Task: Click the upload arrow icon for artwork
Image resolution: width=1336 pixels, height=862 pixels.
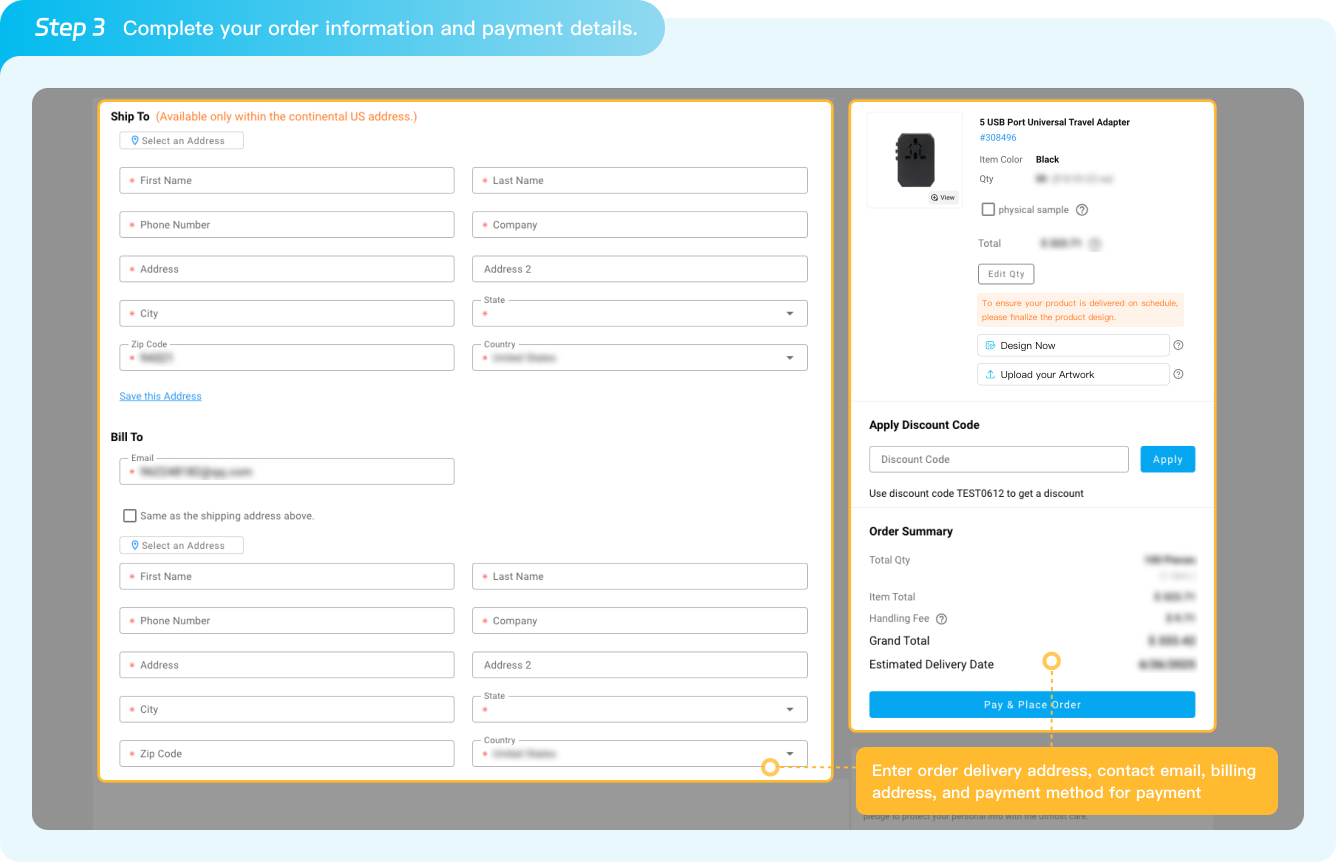Action: (x=990, y=375)
